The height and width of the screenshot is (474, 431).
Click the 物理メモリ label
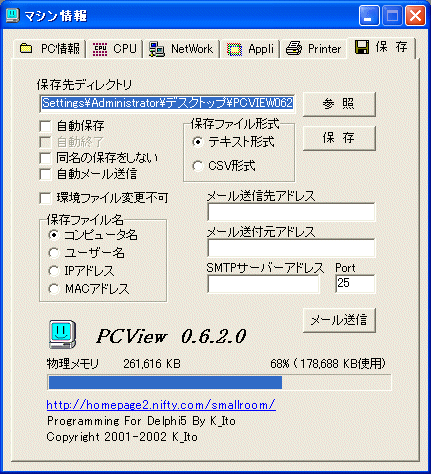tap(73, 364)
